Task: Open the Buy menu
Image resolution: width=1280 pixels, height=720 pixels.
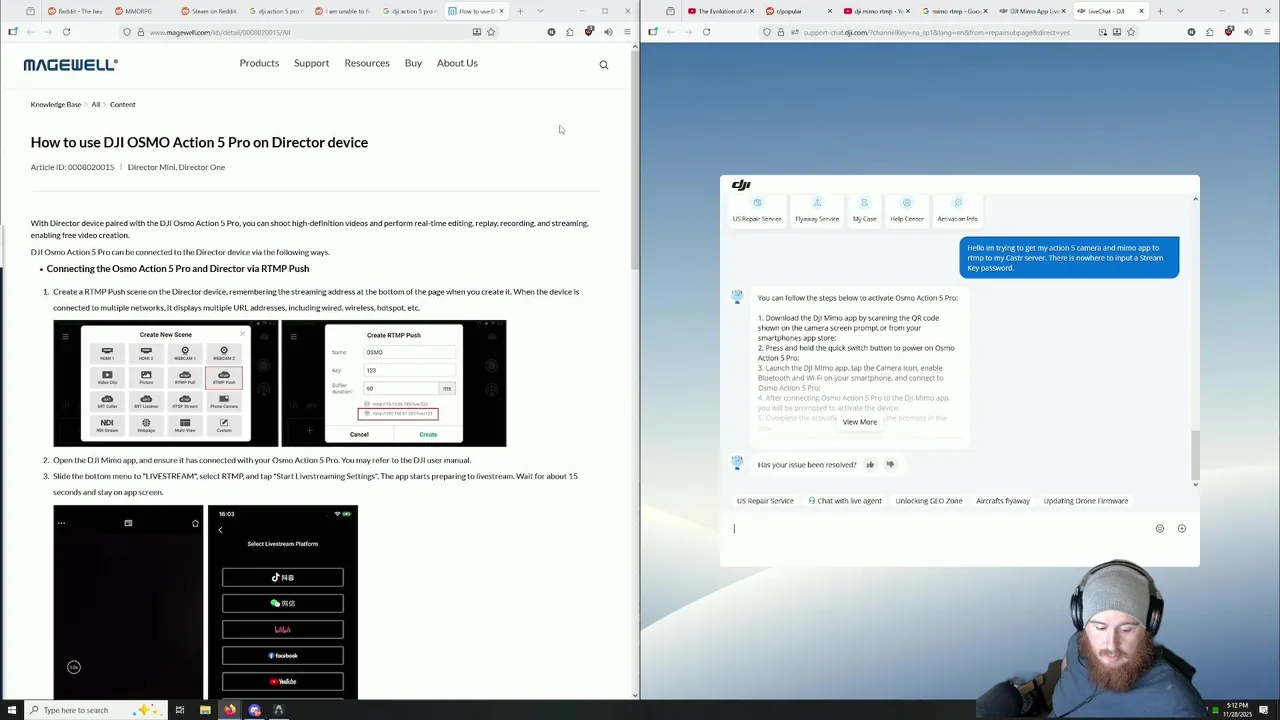Action: (x=413, y=63)
